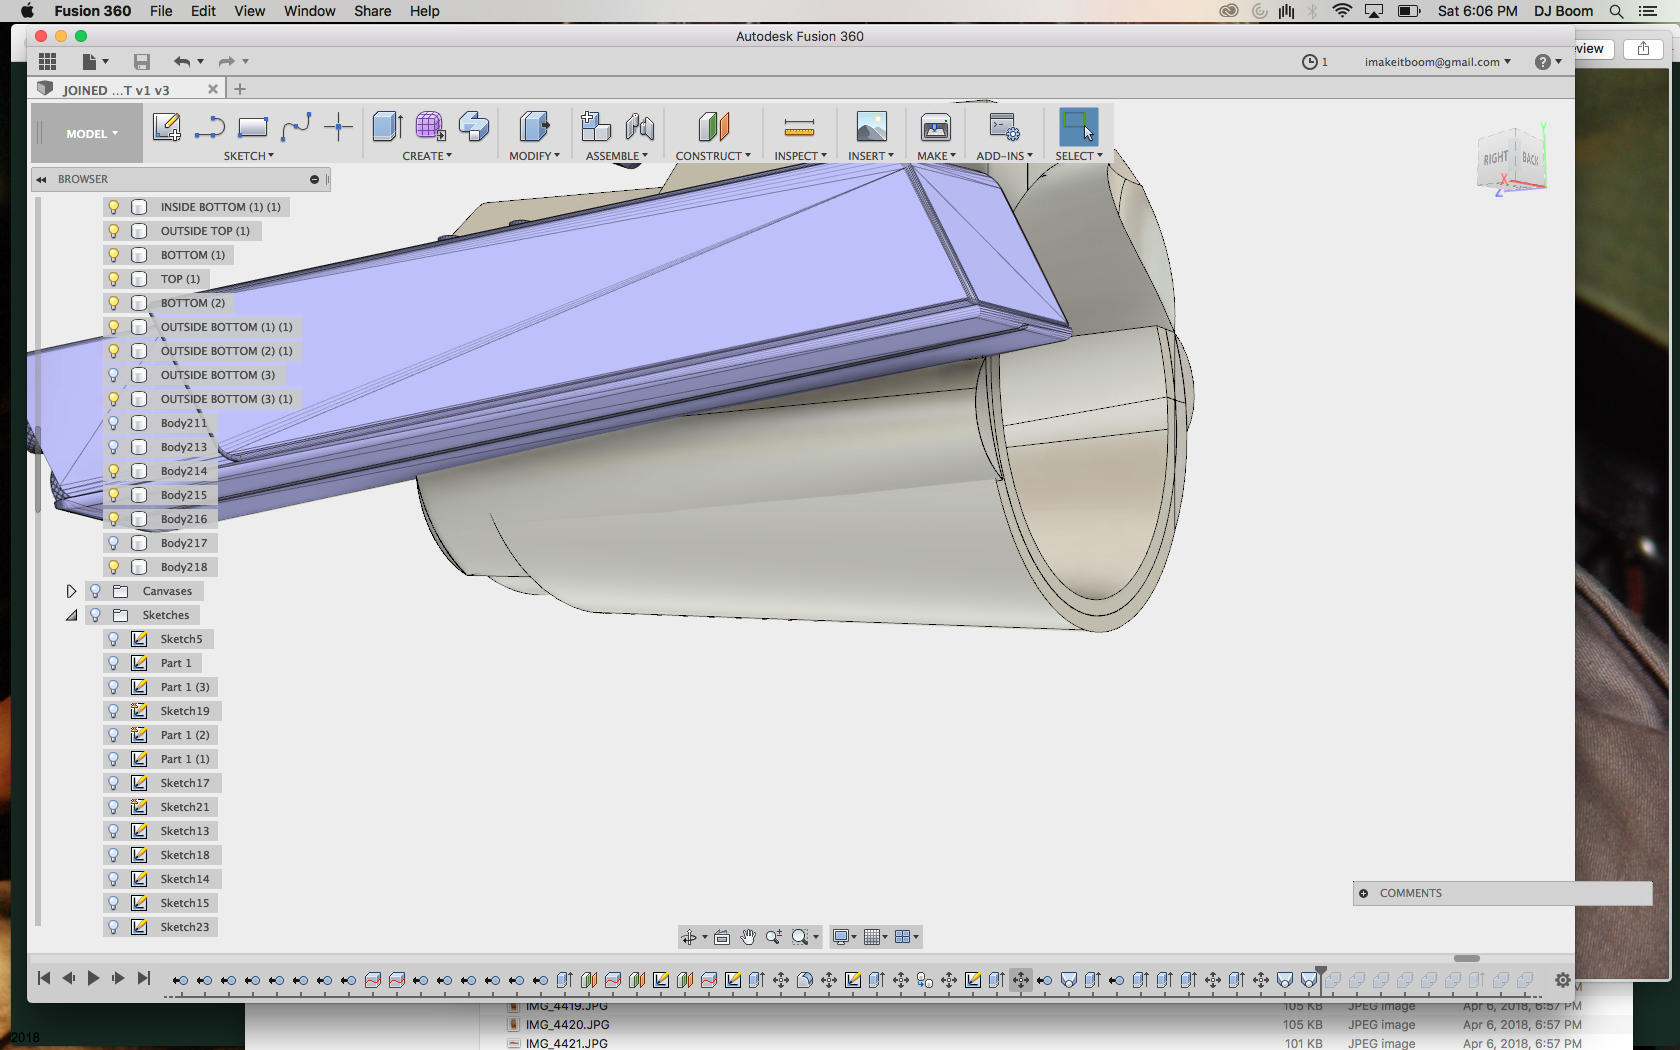Open the 3D Print make icon
This screenshot has width=1680, height=1050.
(x=936, y=127)
